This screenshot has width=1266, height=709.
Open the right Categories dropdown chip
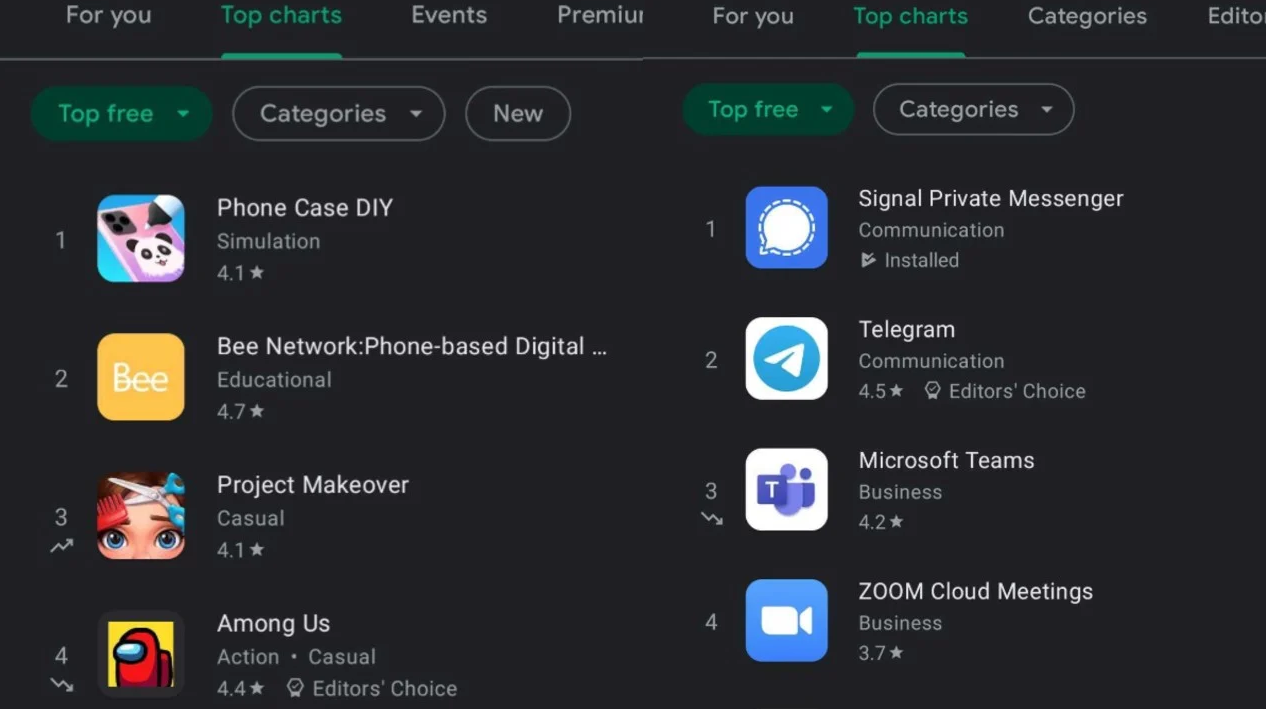(x=973, y=110)
